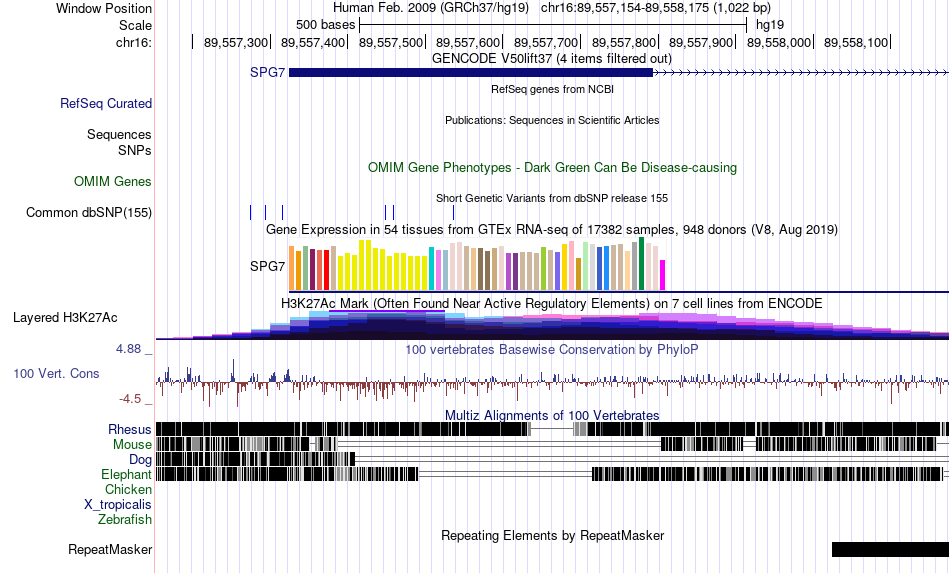This screenshot has height=573, width=950.
Task: Click the SPG7 GTEx expression bar chart
Action: click(x=477, y=265)
